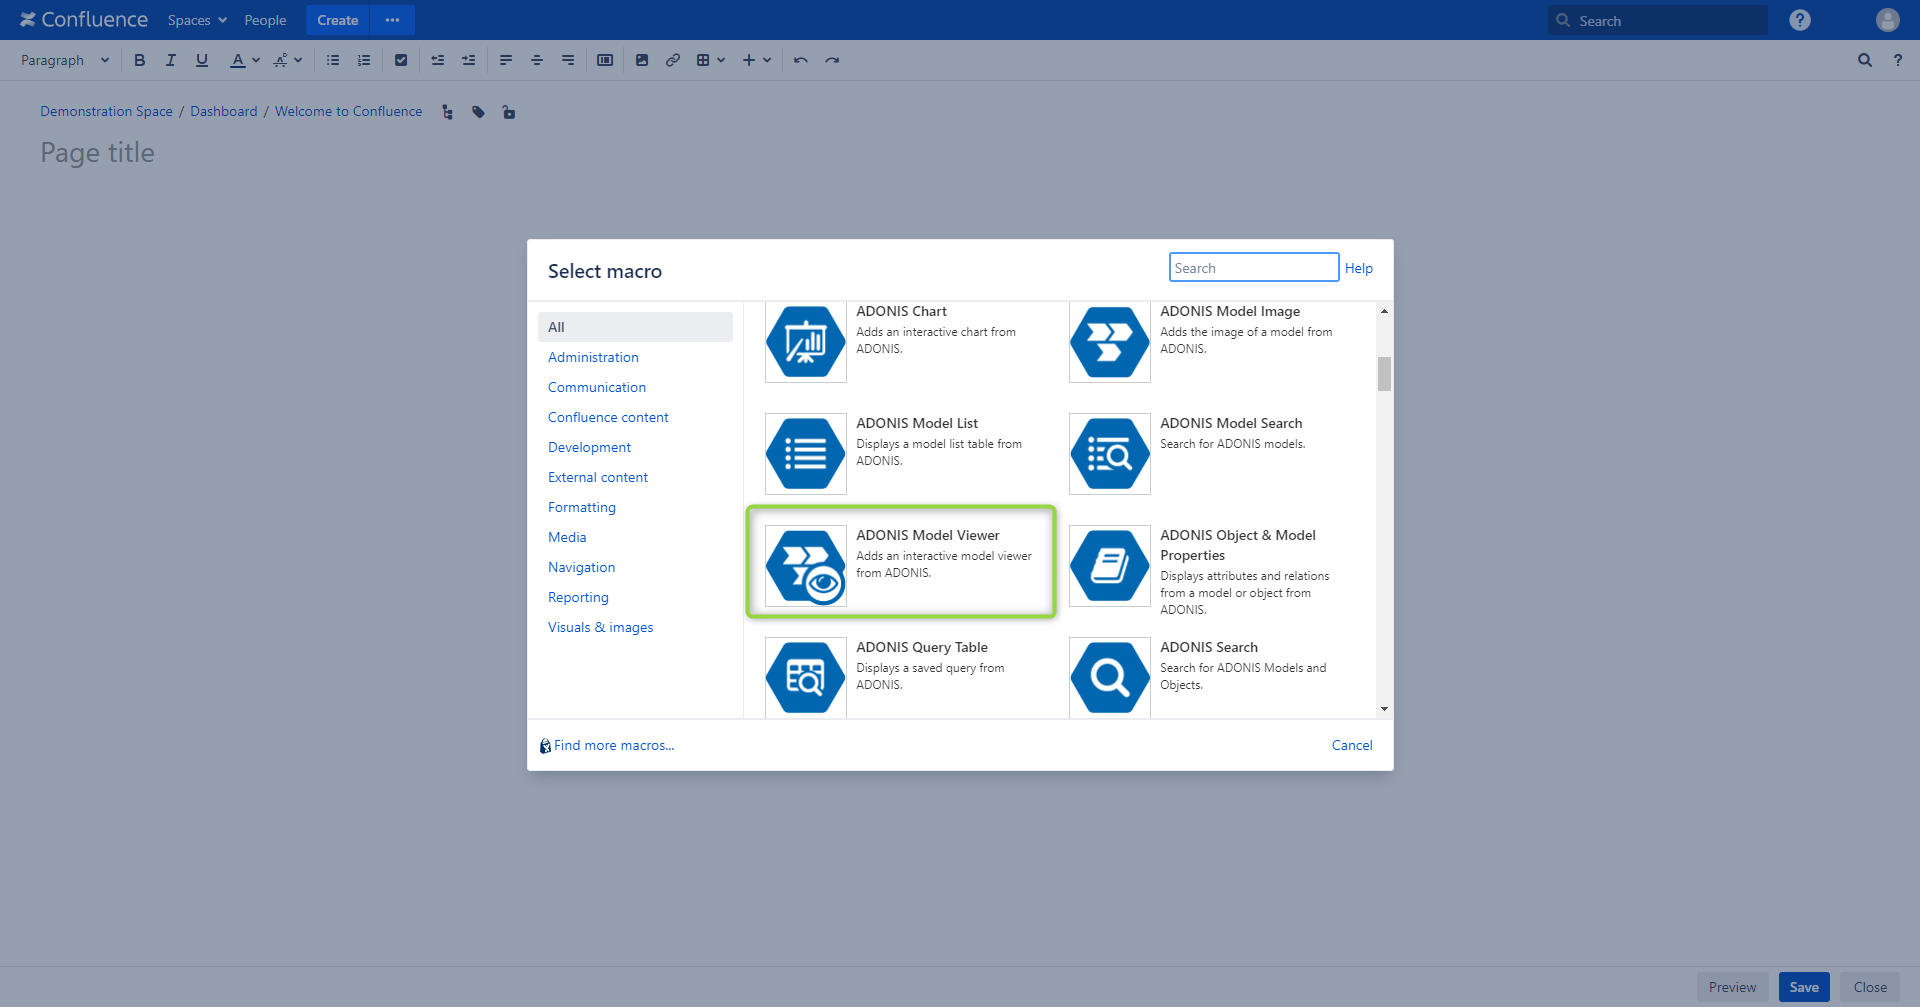
Task: Open the user profile avatar menu
Action: (x=1888, y=20)
